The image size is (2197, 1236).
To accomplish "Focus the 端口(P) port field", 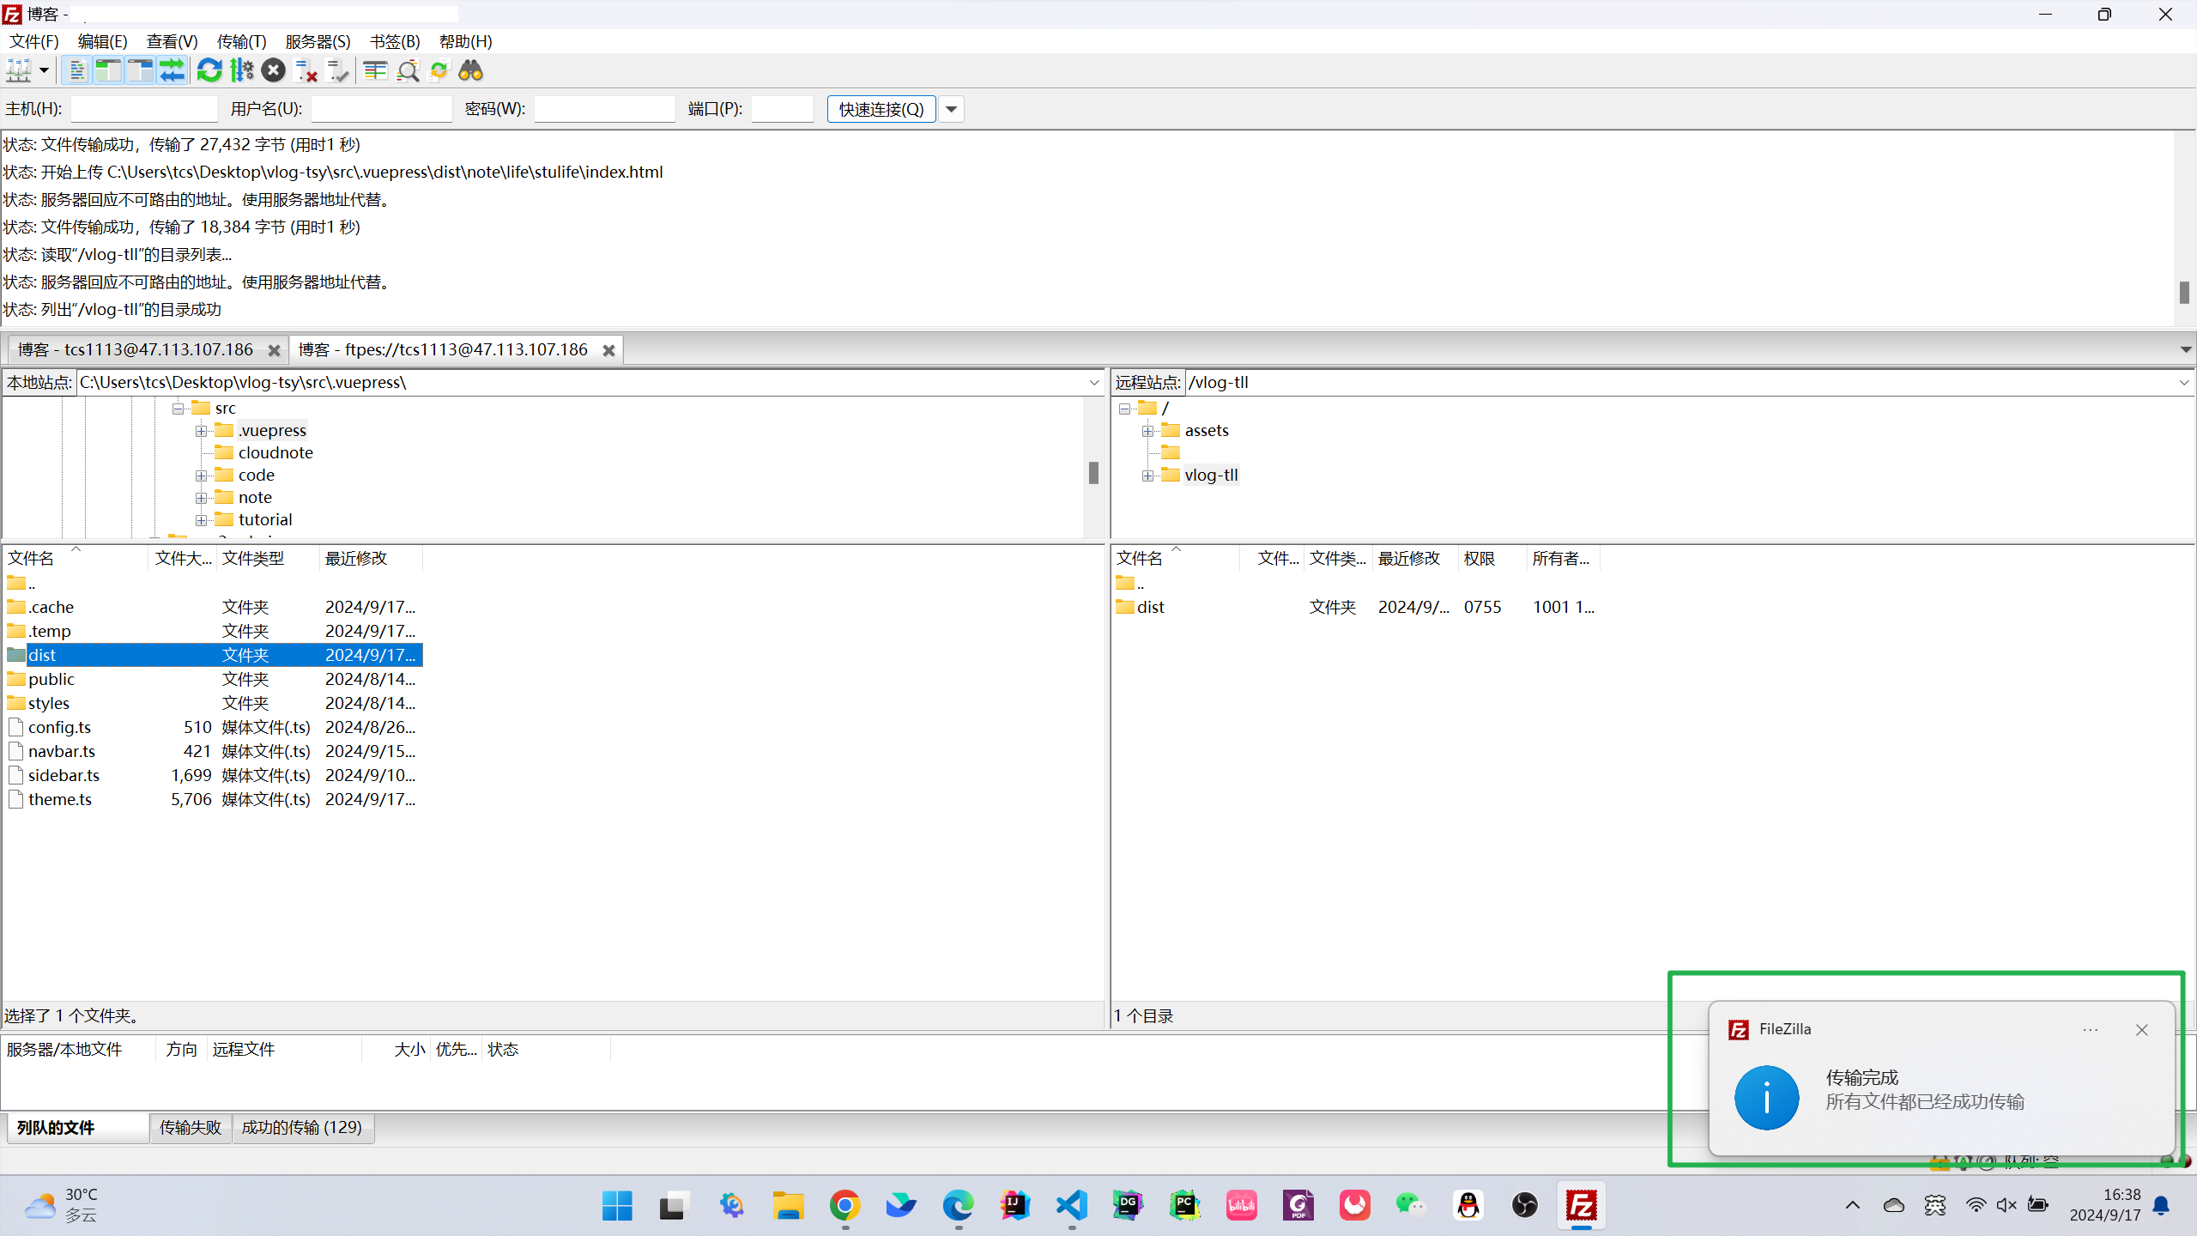I will pos(782,108).
